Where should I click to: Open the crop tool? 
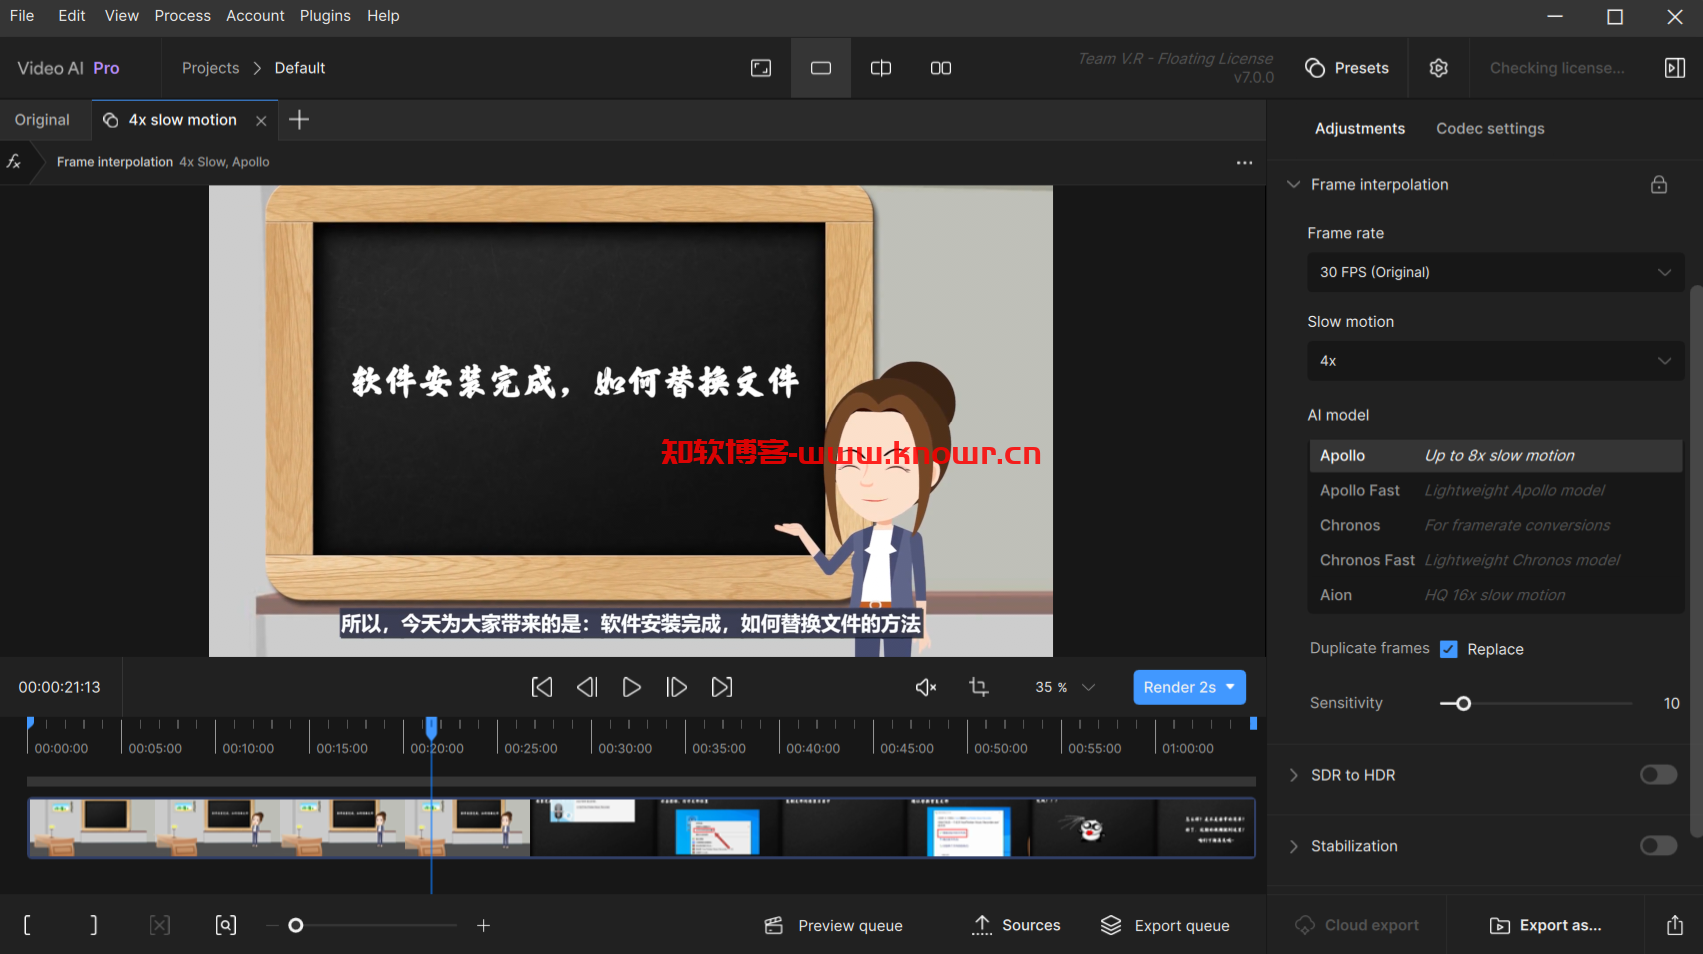click(x=979, y=687)
